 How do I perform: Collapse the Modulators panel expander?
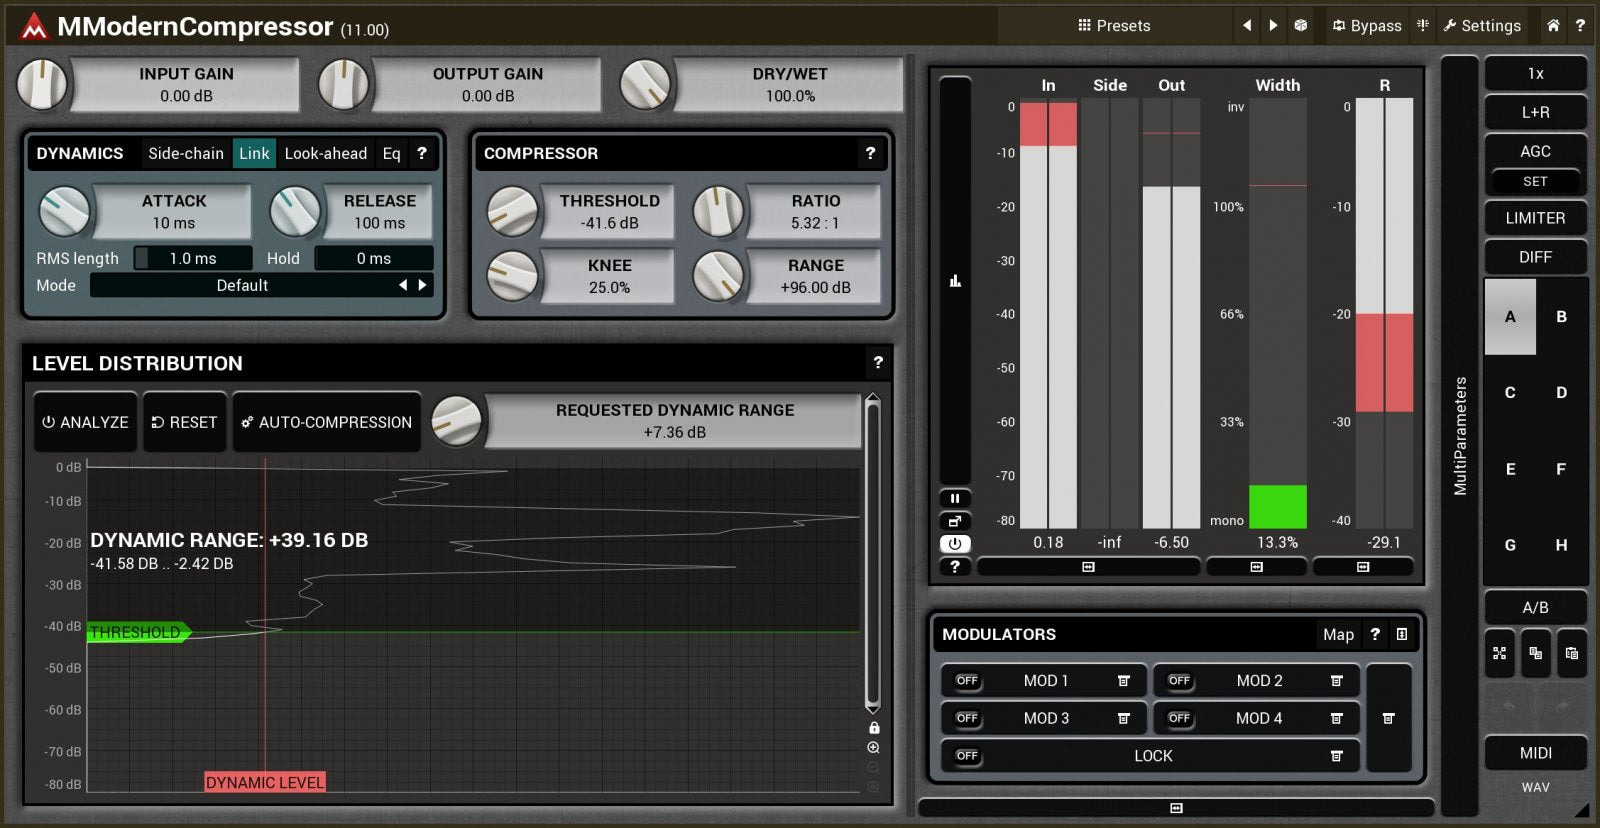click(x=1176, y=808)
